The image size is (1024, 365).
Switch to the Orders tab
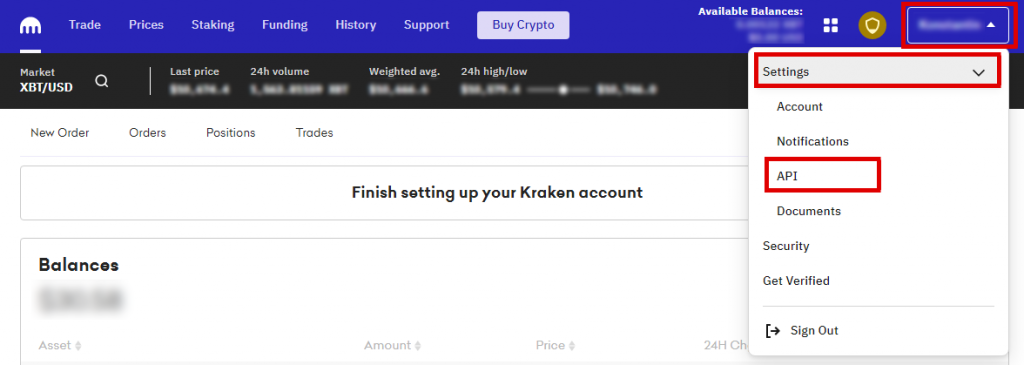[148, 133]
